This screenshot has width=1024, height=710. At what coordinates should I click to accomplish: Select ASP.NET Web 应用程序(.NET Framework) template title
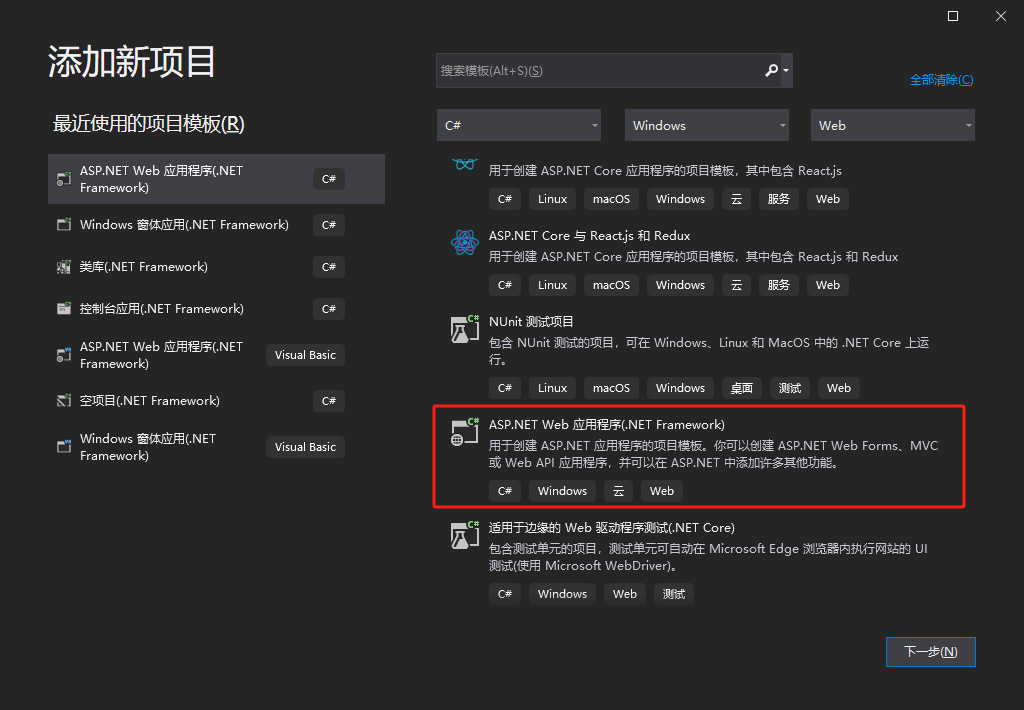[607, 425]
